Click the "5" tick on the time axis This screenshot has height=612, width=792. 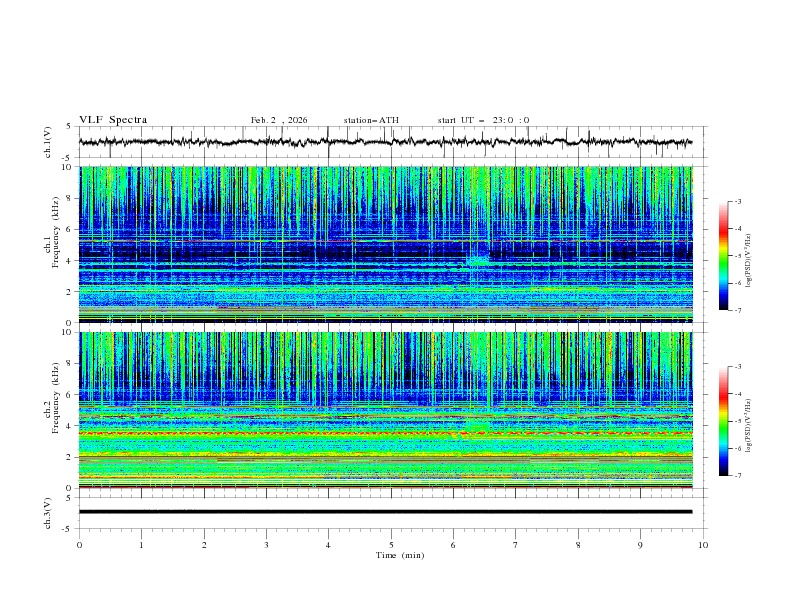(391, 545)
